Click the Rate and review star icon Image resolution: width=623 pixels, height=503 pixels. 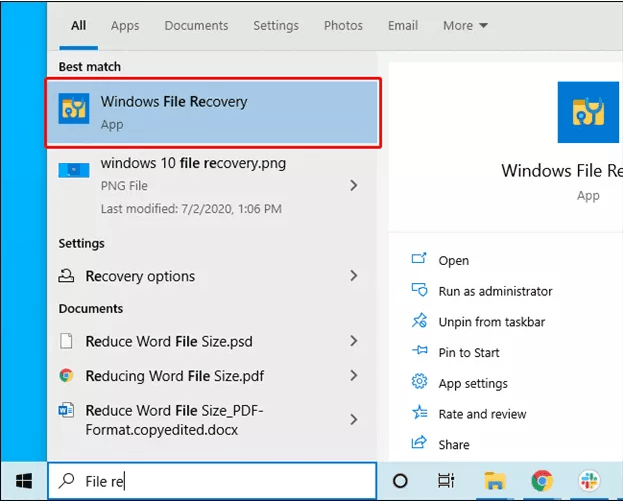coord(420,412)
